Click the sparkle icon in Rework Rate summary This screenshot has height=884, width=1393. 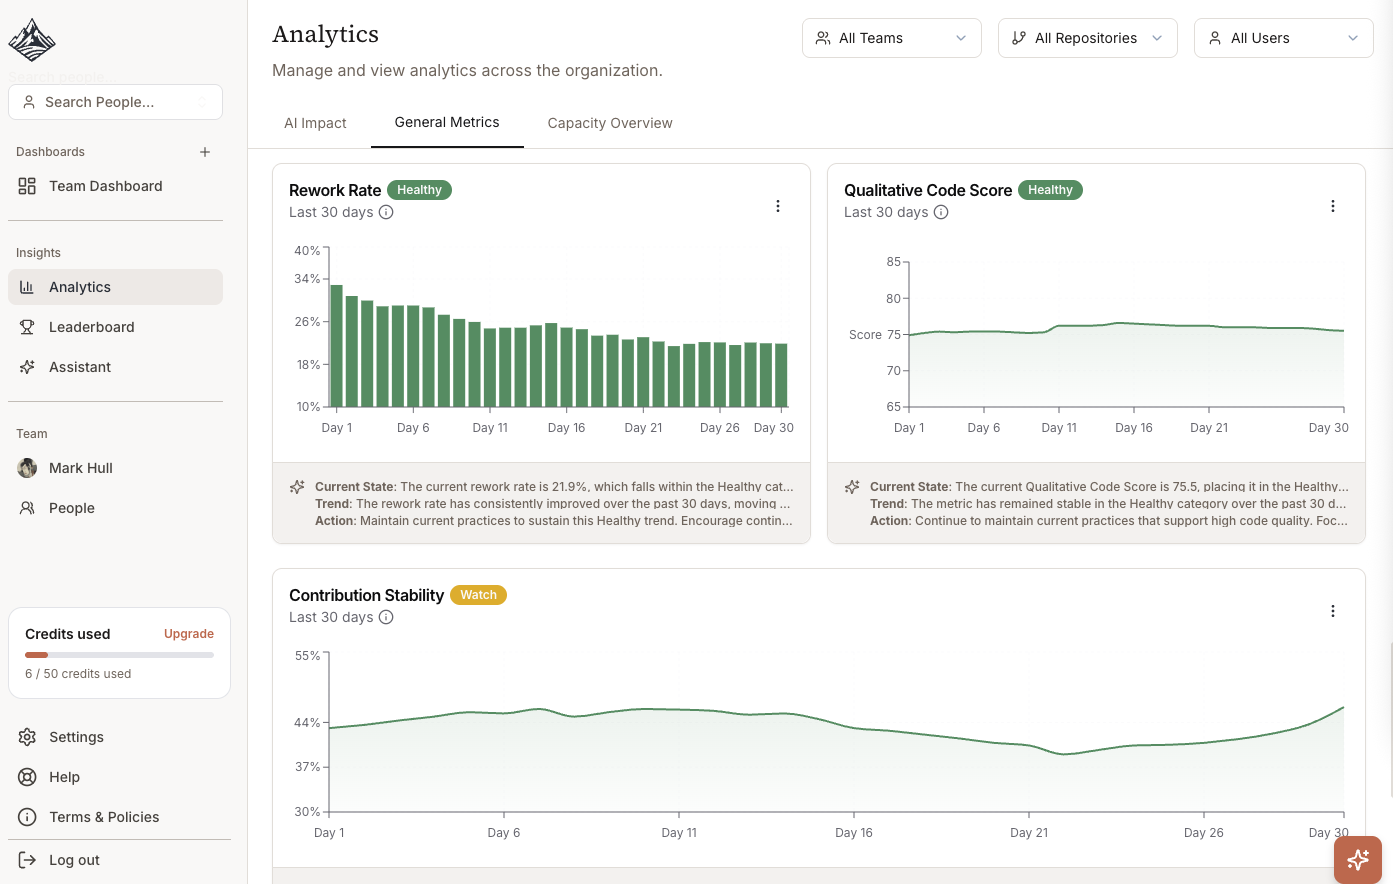(x=297, y=487)
